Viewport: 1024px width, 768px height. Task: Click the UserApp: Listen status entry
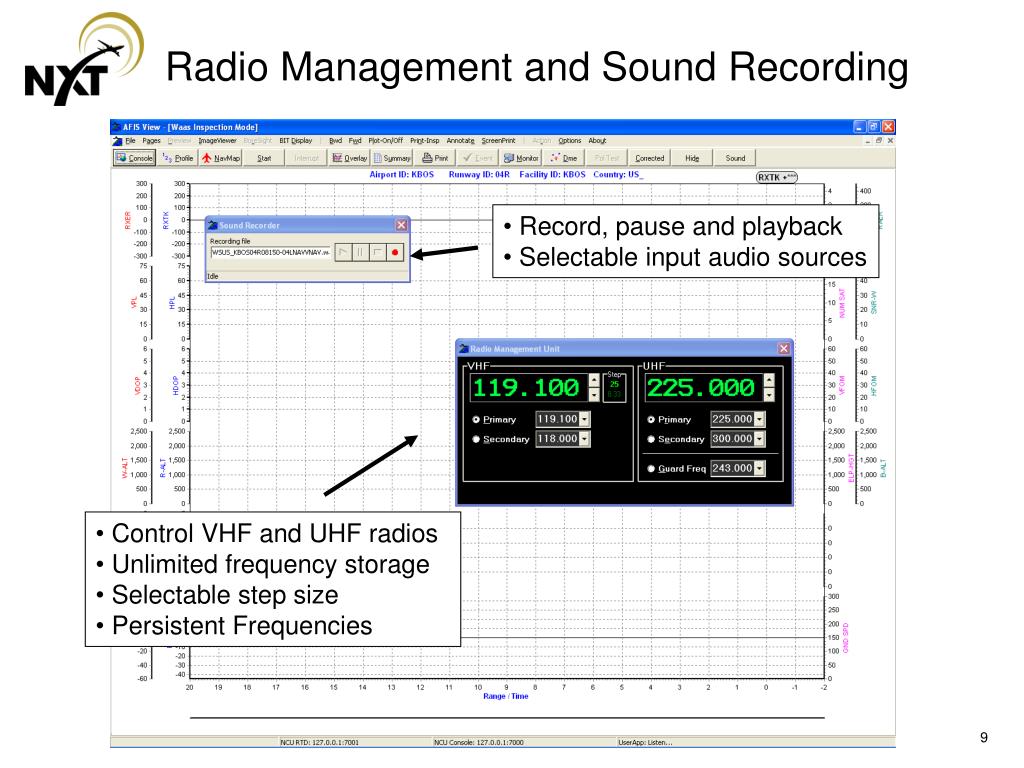click(645, 743)
